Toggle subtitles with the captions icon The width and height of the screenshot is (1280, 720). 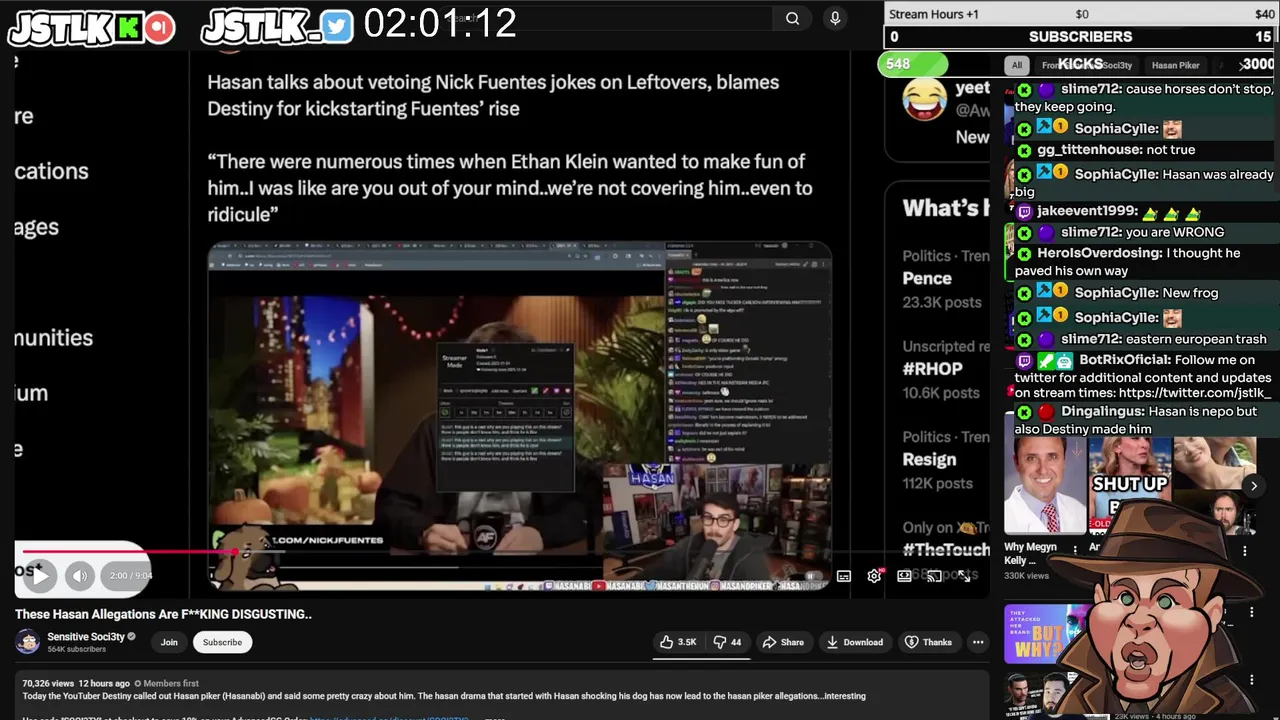pos(843,576)
